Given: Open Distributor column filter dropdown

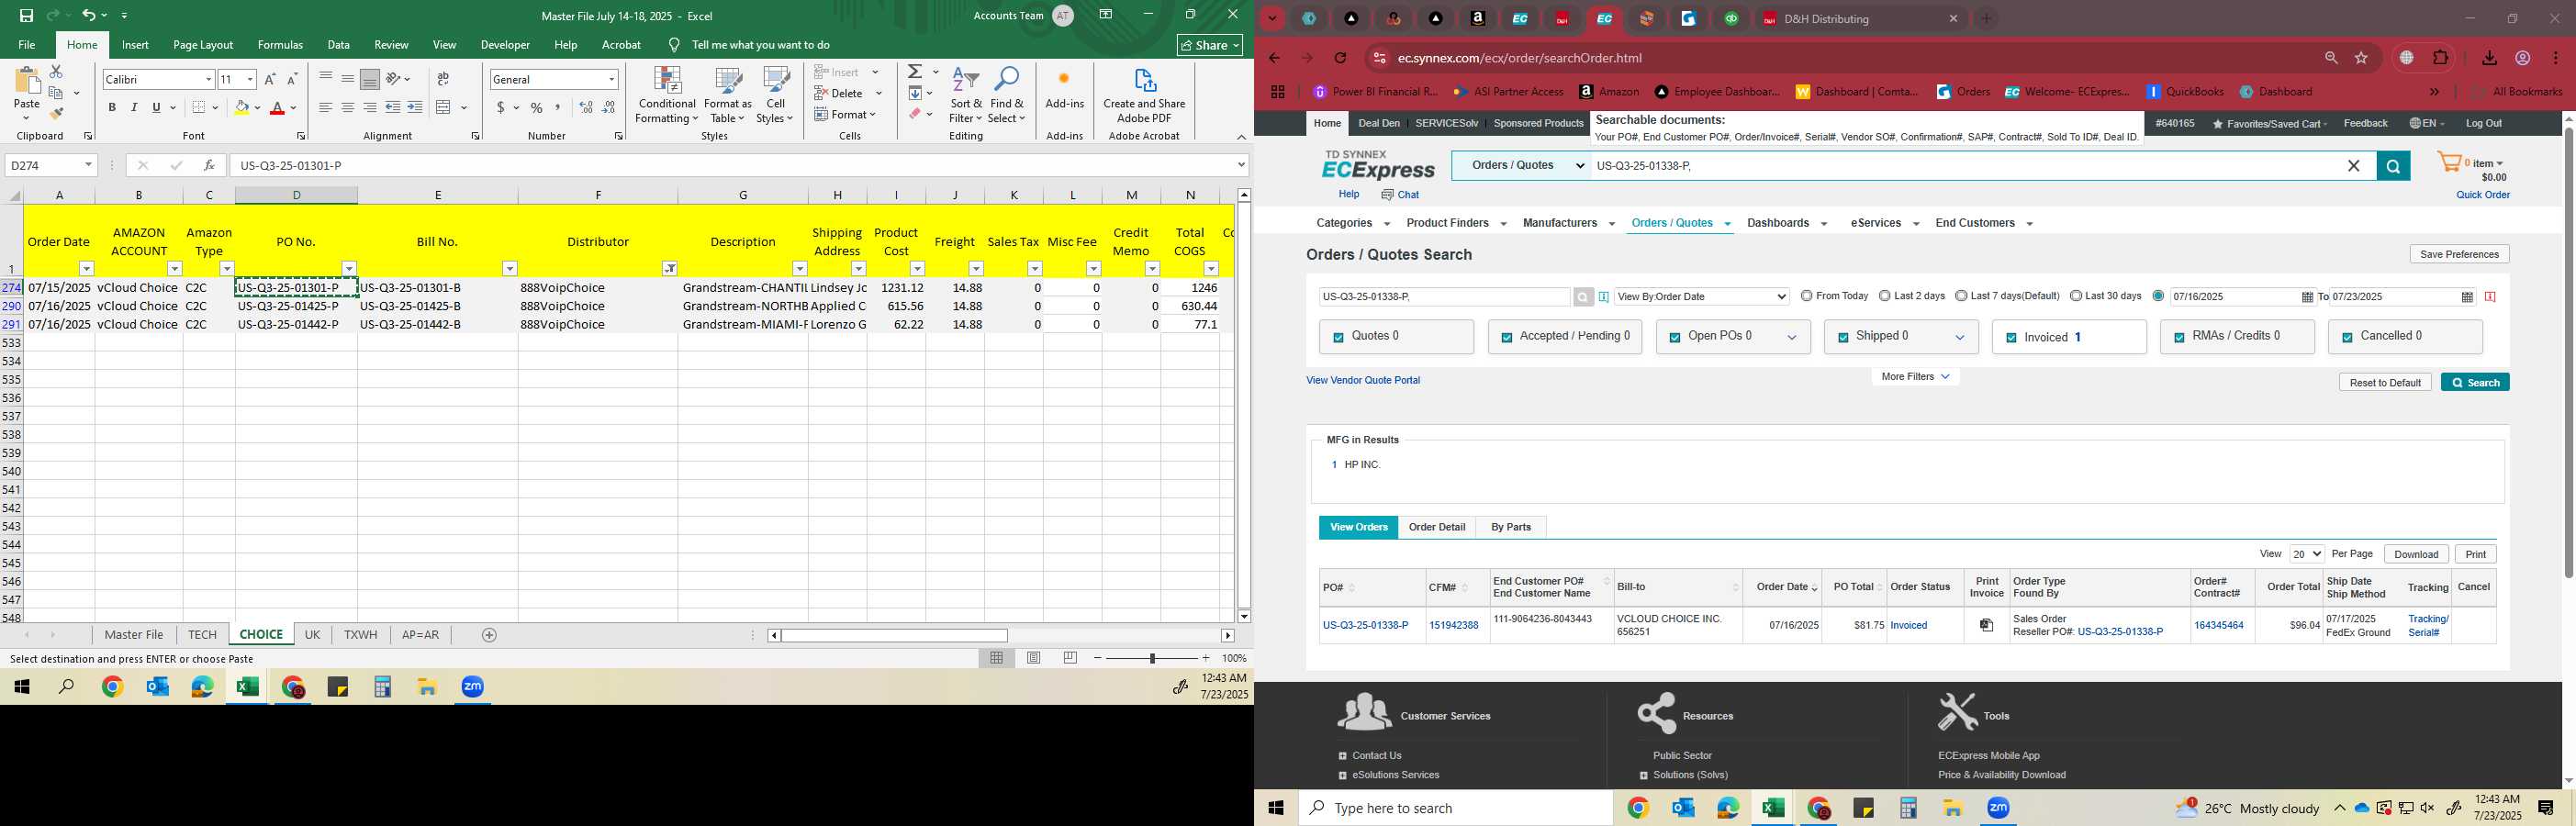Looking at the screenshot, I should coord(670,268).
